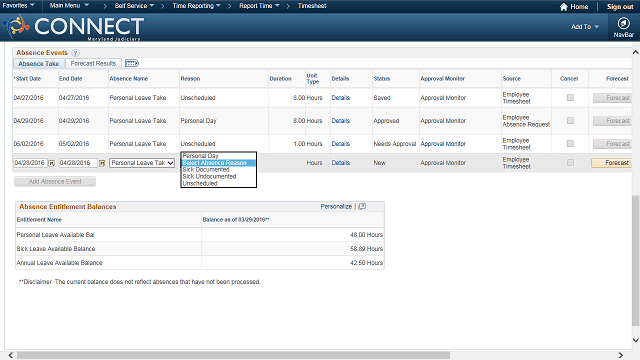This screenshot has height=360, width=640.
Task: Tick Cancel checkbox for 04/29/2016 row
Action: pos(570,120)
